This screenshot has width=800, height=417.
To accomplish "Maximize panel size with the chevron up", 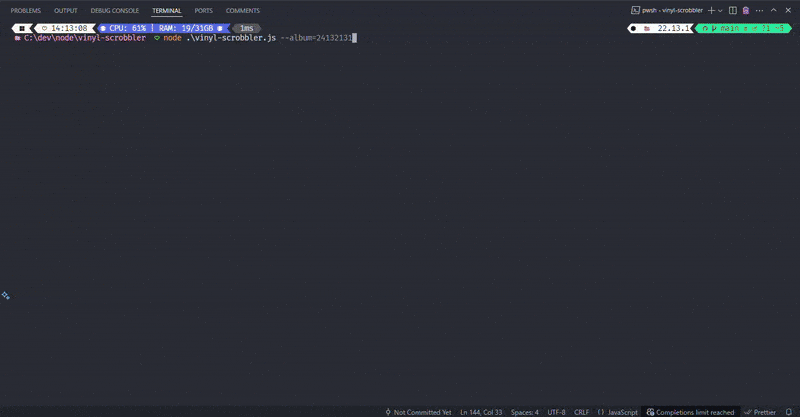I will (x=773, y=10).
